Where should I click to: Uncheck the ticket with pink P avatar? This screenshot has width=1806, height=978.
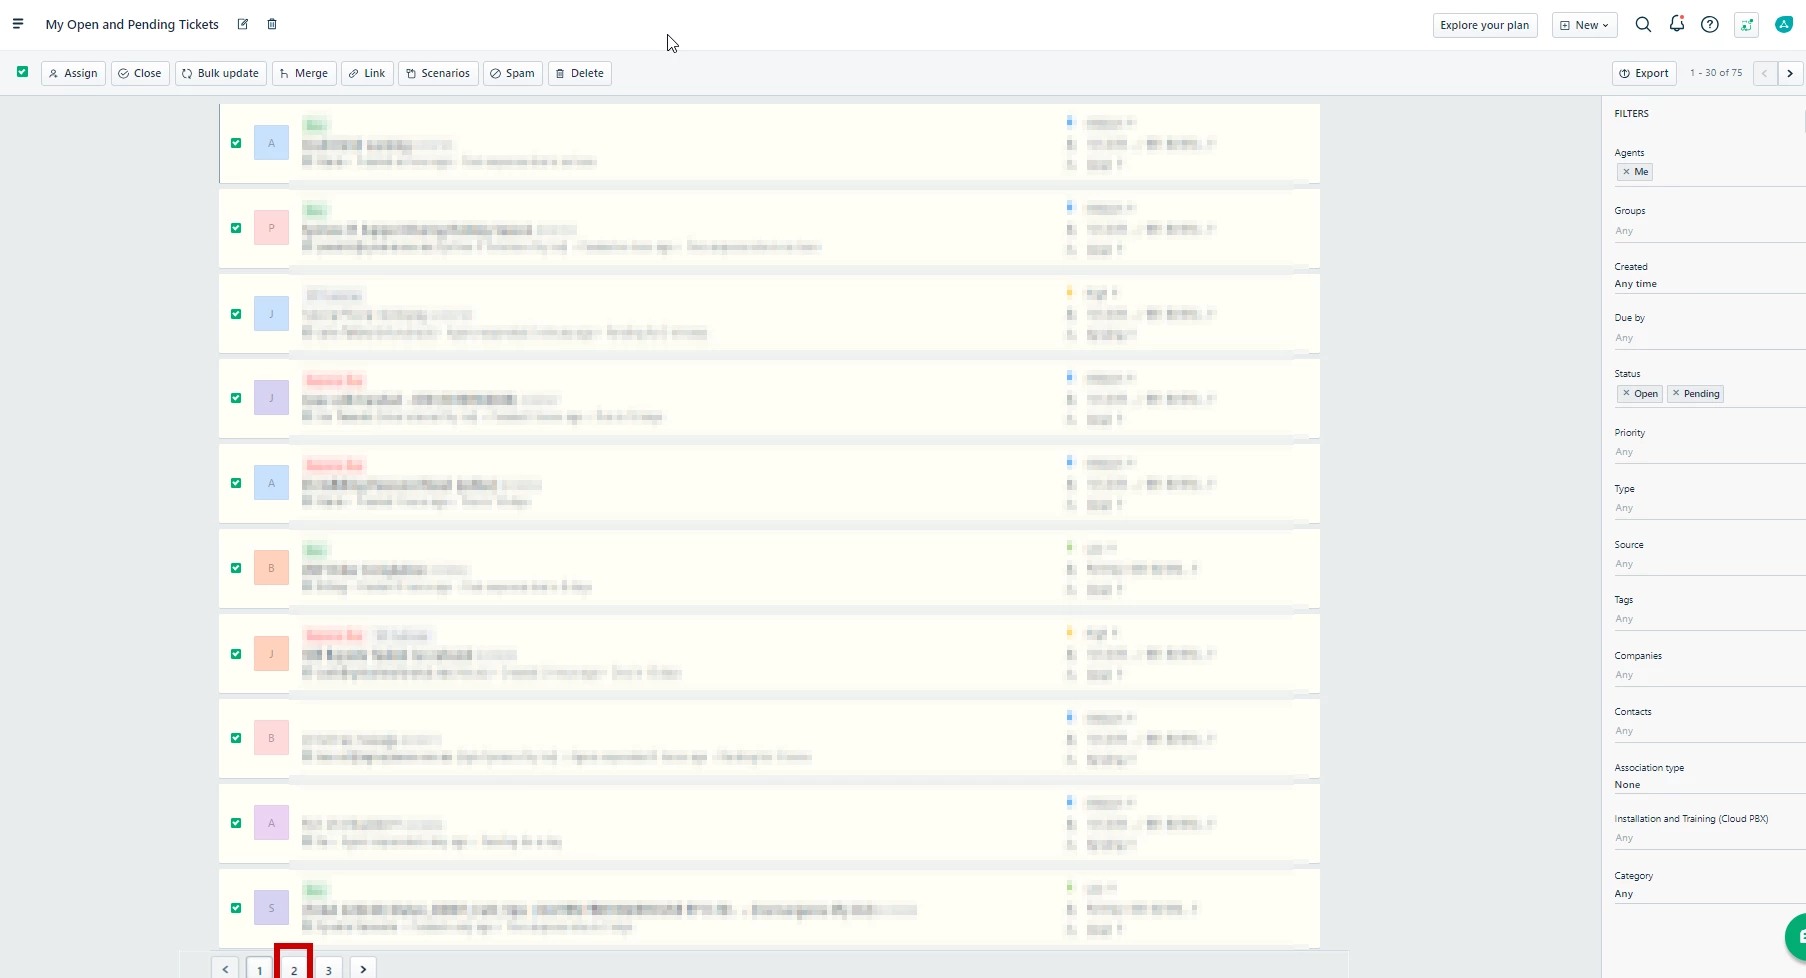[x=236, y=228]
